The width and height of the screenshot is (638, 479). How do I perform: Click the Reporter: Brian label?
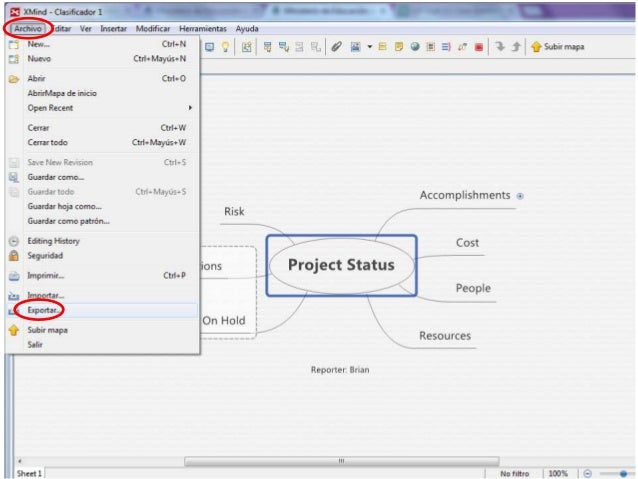click(340, 370)
